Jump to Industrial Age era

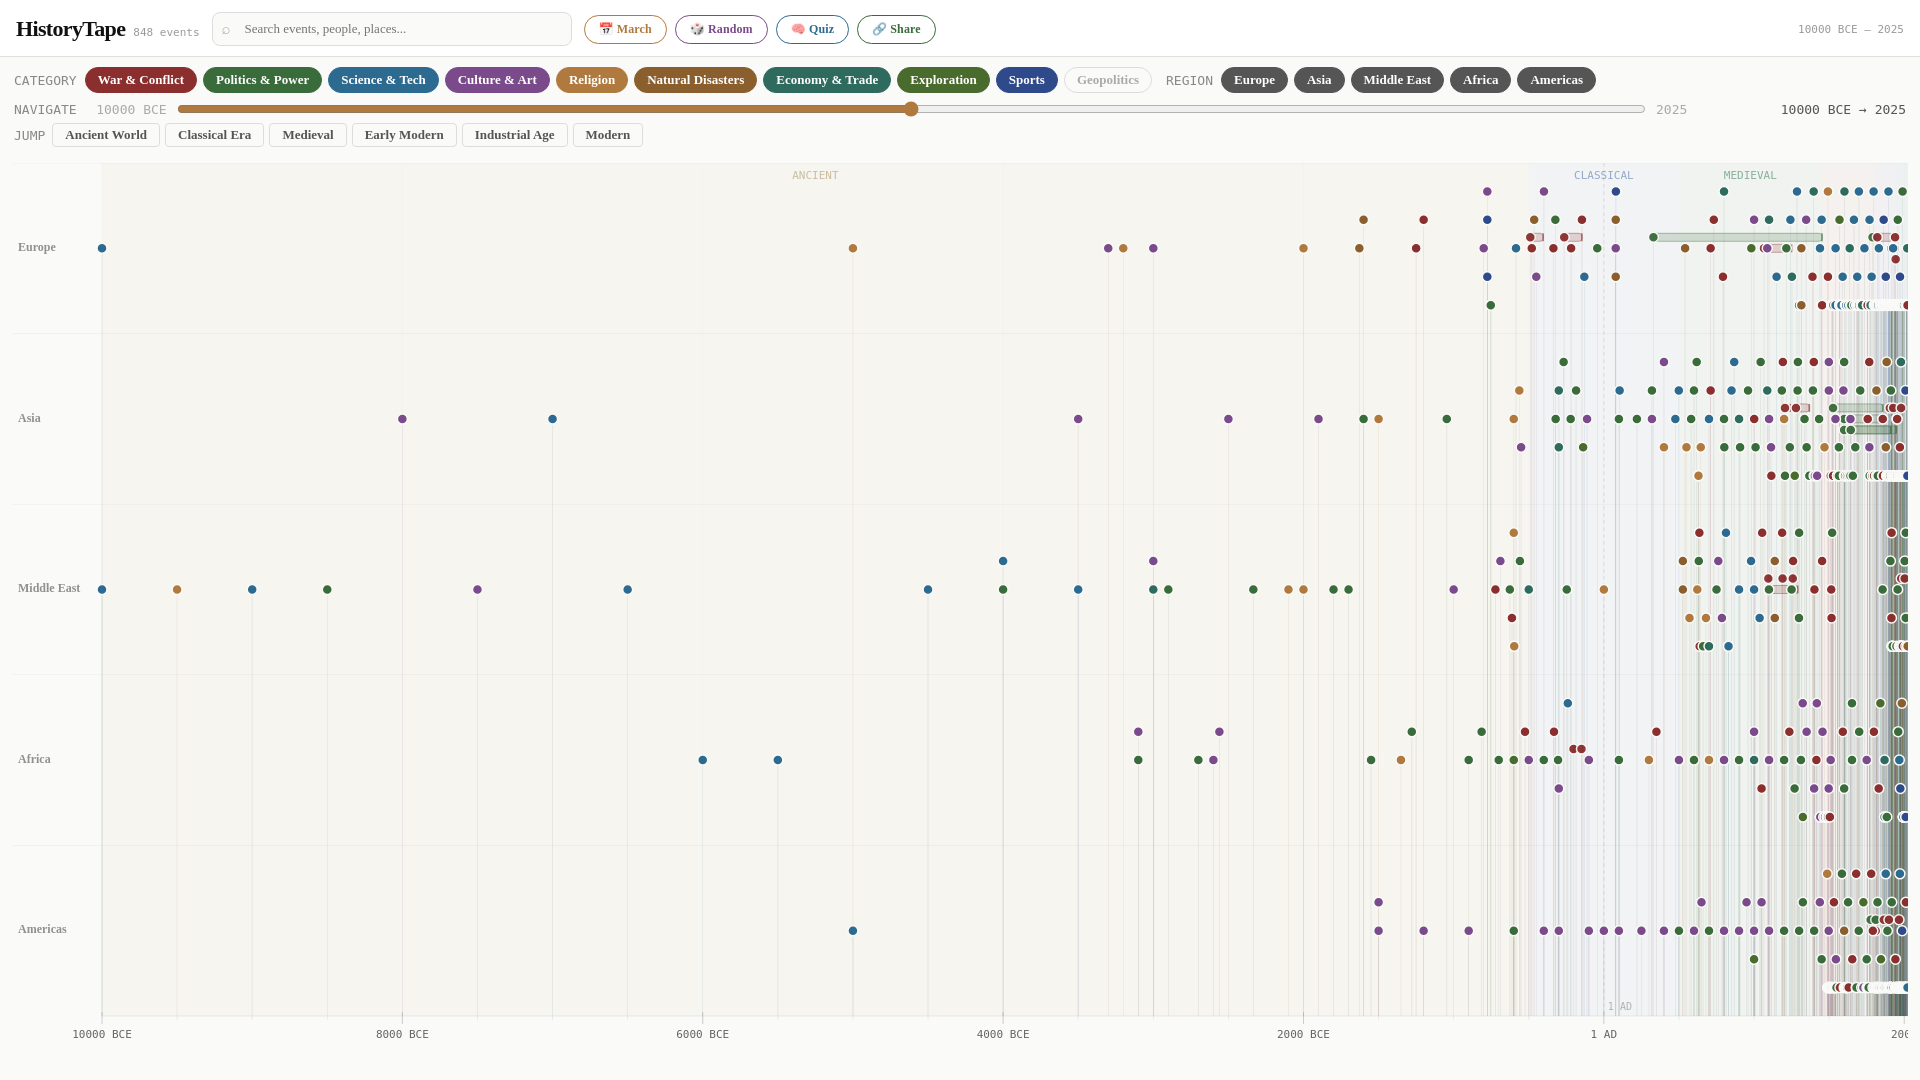tap(514, 135)
